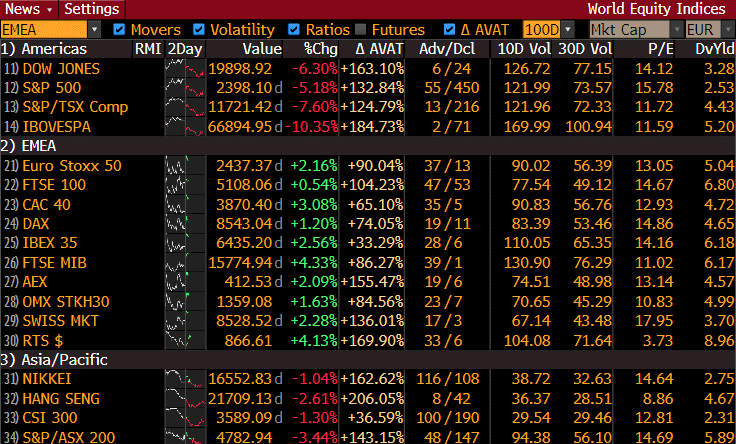Collapse the 3) Asia/Pacific section
Viewport: 736px width, 444px height.
(x=54, y=360)
